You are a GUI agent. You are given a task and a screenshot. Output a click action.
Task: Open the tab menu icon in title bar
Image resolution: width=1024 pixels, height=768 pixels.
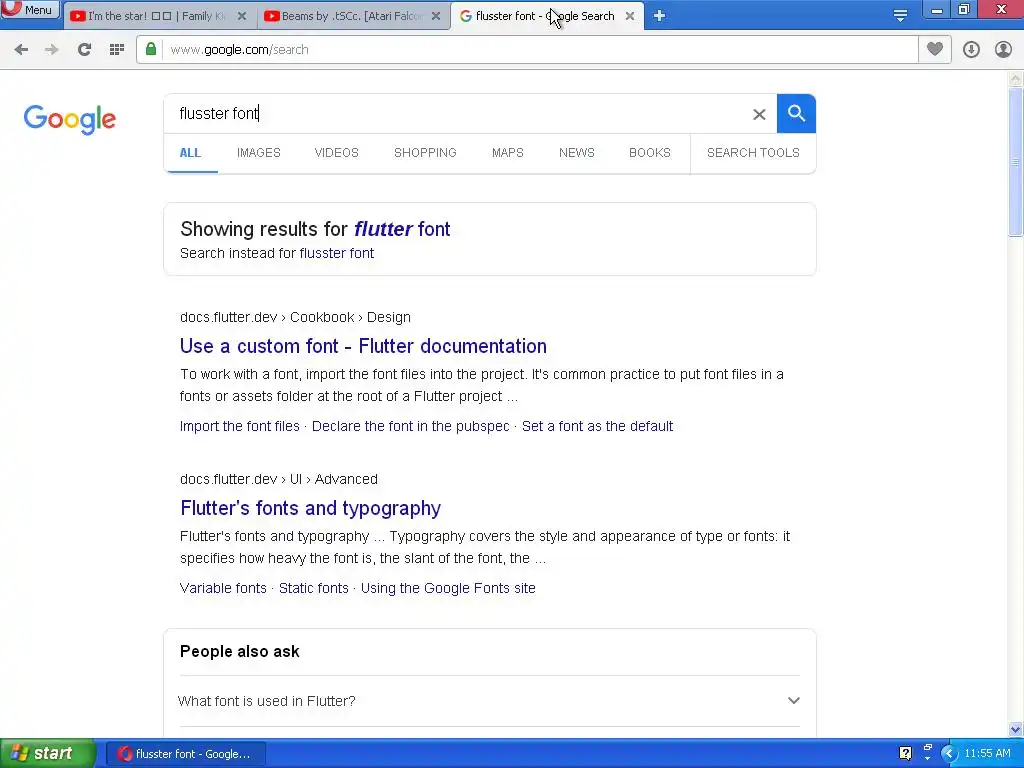pos(900,16)
